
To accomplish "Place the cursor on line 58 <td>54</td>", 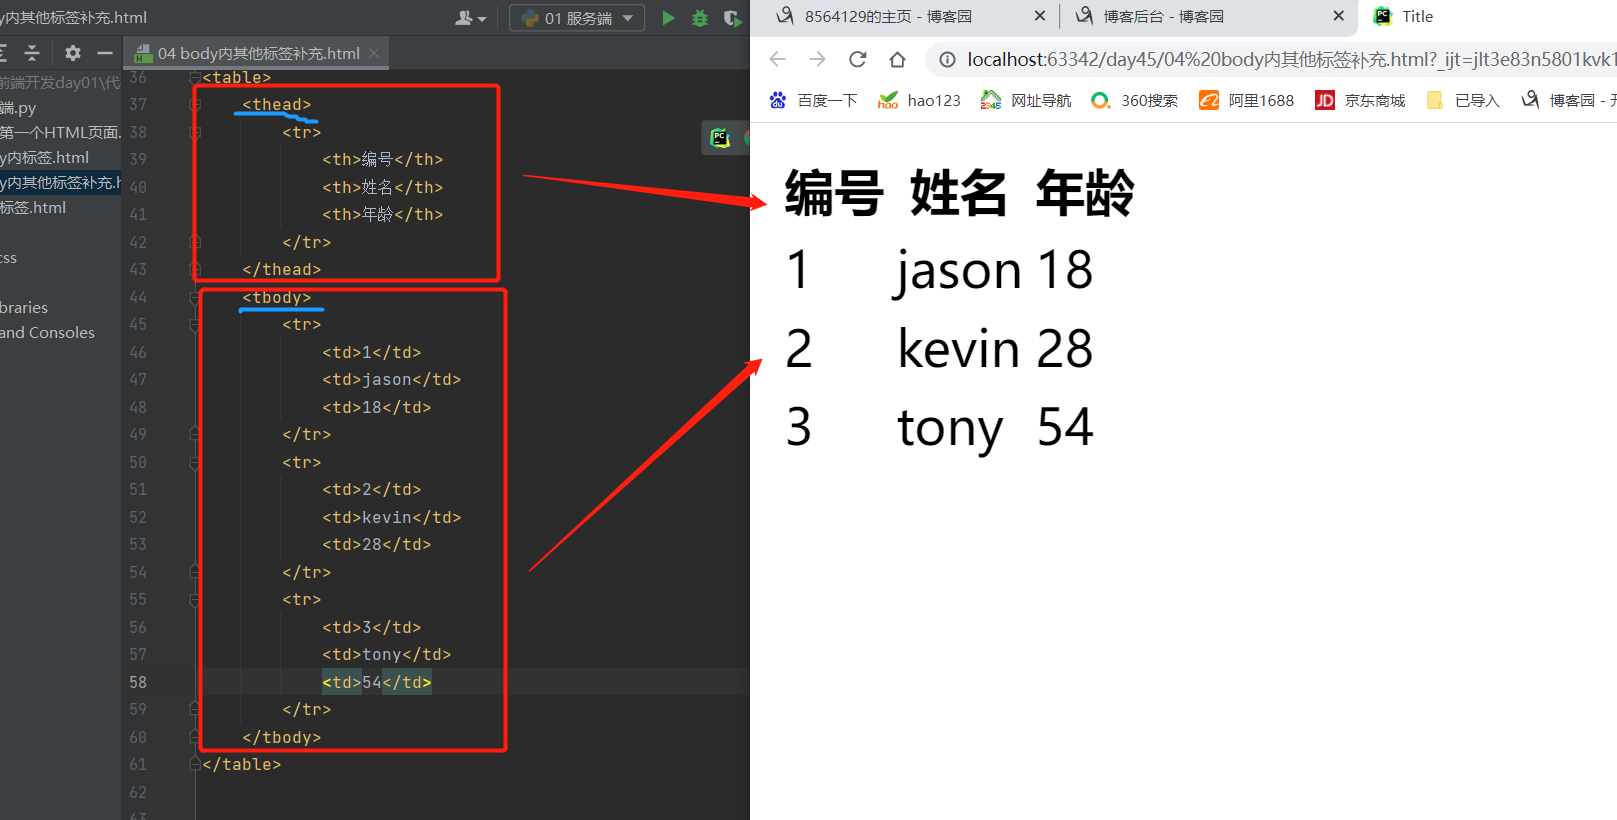I will point(376,682).
